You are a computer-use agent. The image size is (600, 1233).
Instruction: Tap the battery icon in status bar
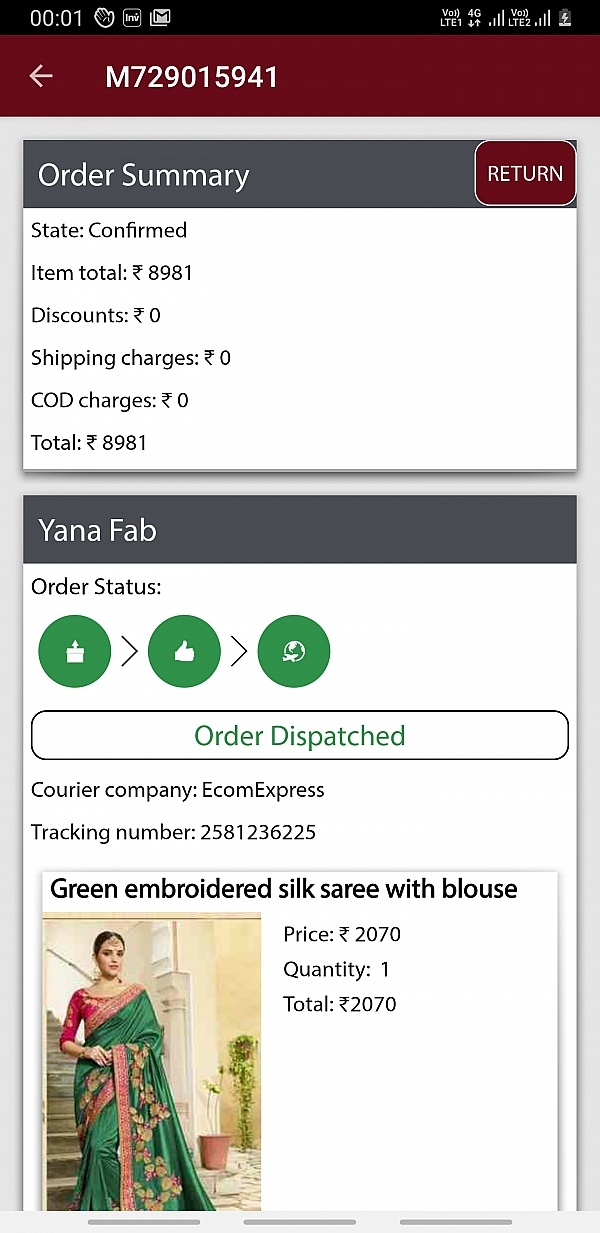pyautogui.click(x=566, y=18)
